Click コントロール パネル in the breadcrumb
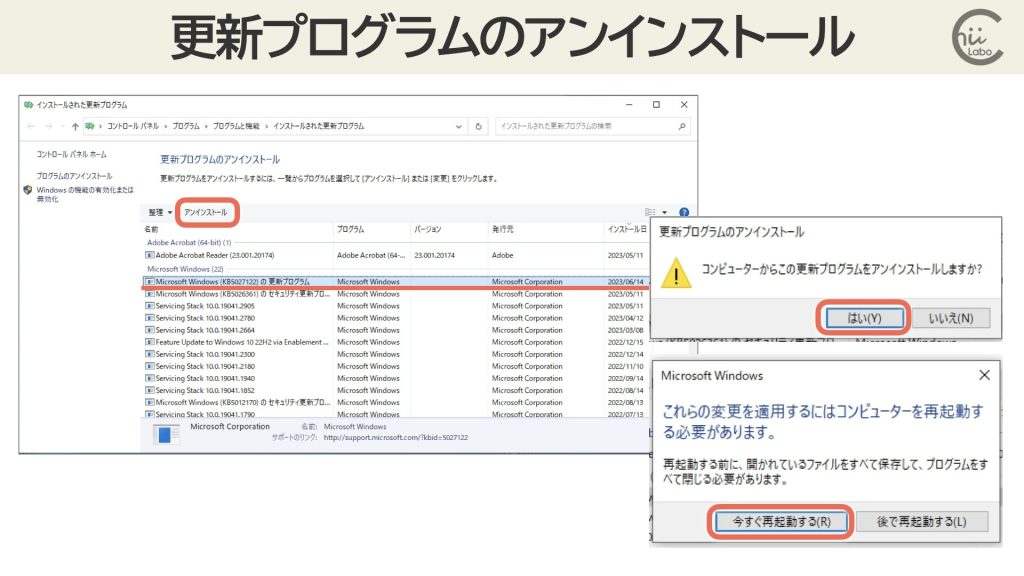1024x576 pixels. point(133,126)
